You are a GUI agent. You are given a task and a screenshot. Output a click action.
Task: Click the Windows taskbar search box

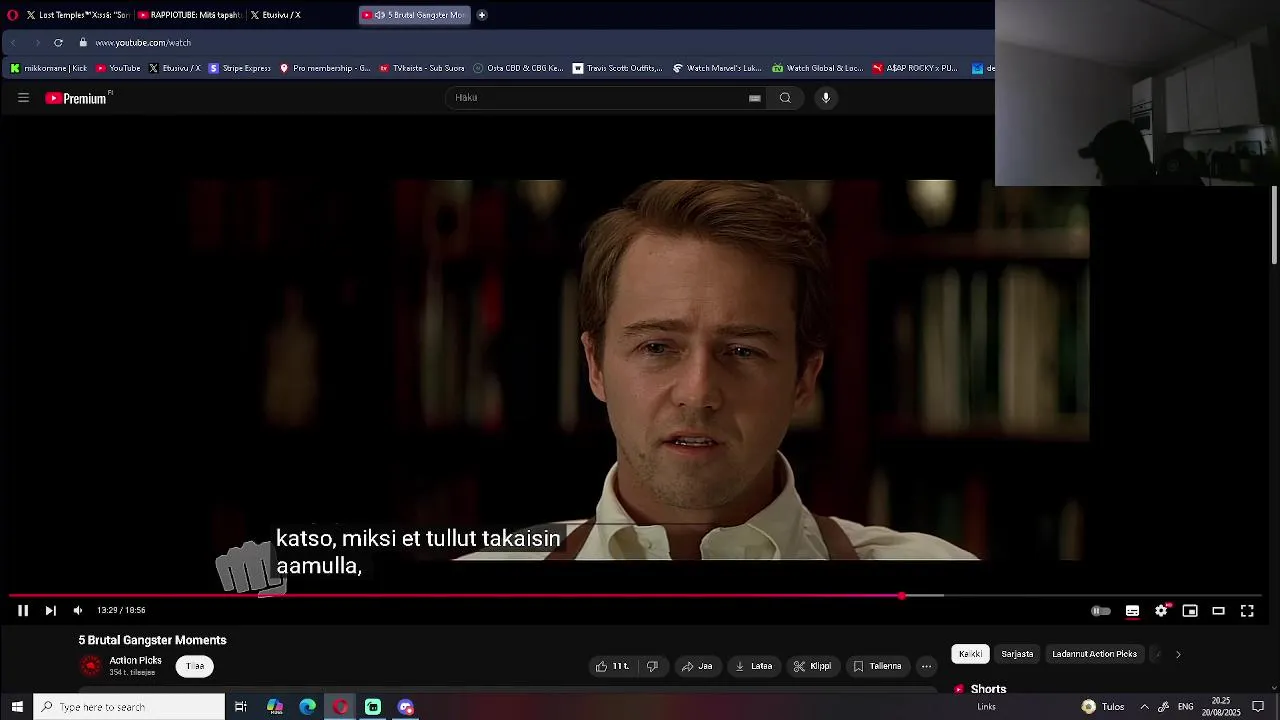point(129,707)
